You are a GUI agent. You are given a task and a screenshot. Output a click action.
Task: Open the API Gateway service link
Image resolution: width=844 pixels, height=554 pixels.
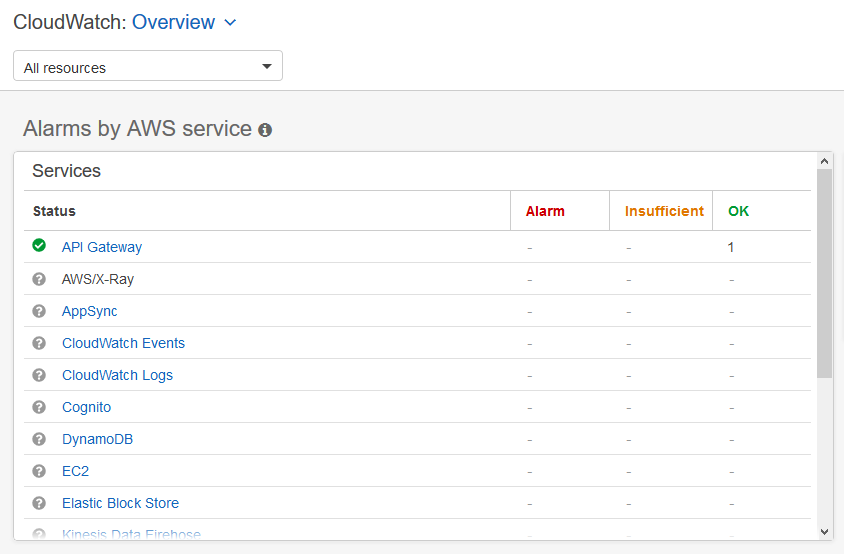102,247
